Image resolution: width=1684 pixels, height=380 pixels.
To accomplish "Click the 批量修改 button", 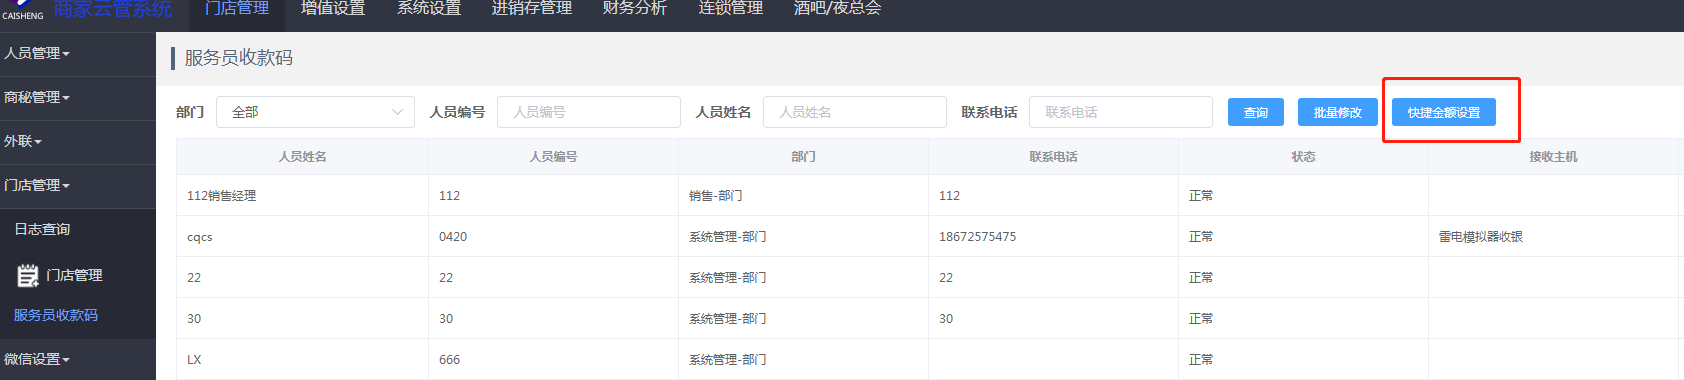I will tap(1338, 112).
